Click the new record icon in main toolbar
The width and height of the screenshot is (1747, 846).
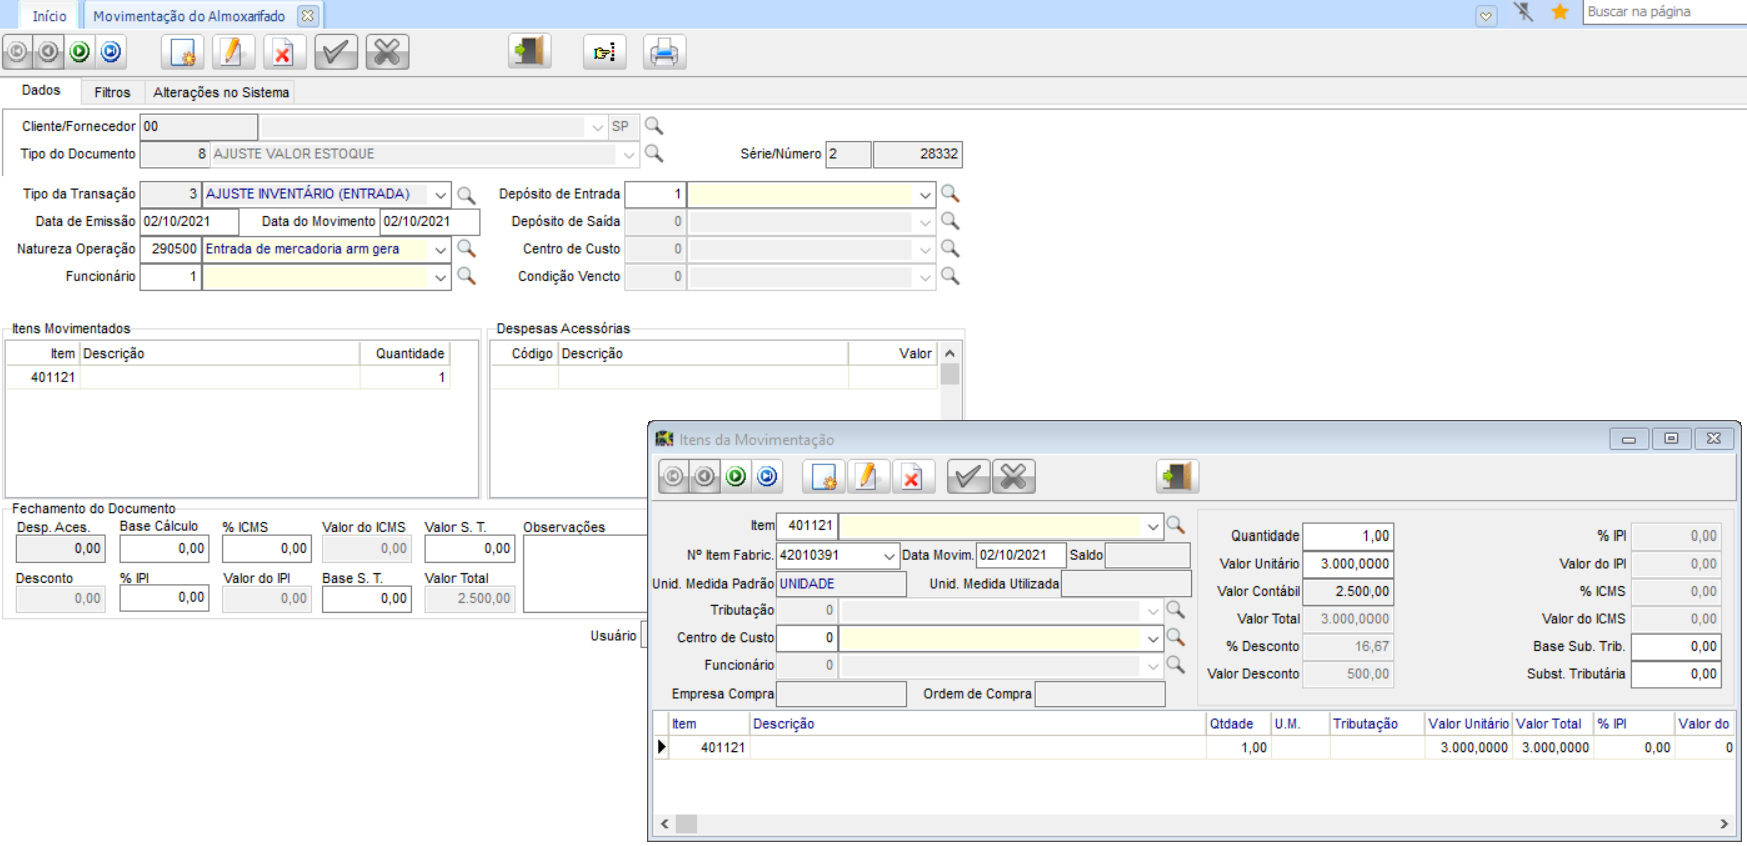[182, 52]
